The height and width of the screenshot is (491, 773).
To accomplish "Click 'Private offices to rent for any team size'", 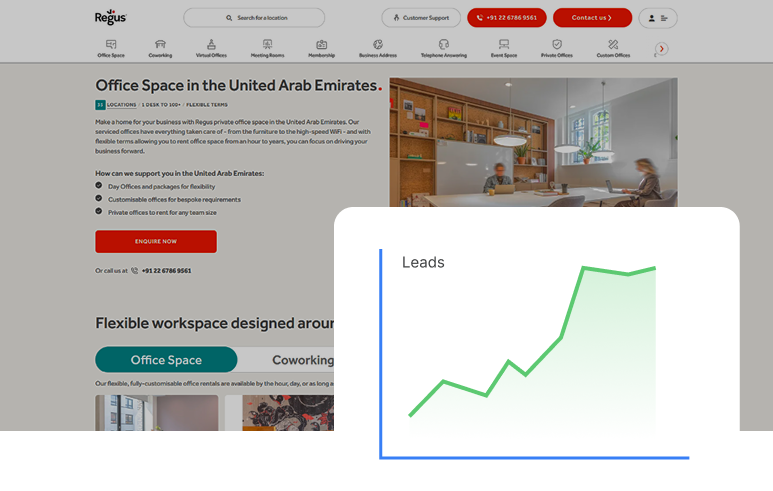I will coord(162,212).
